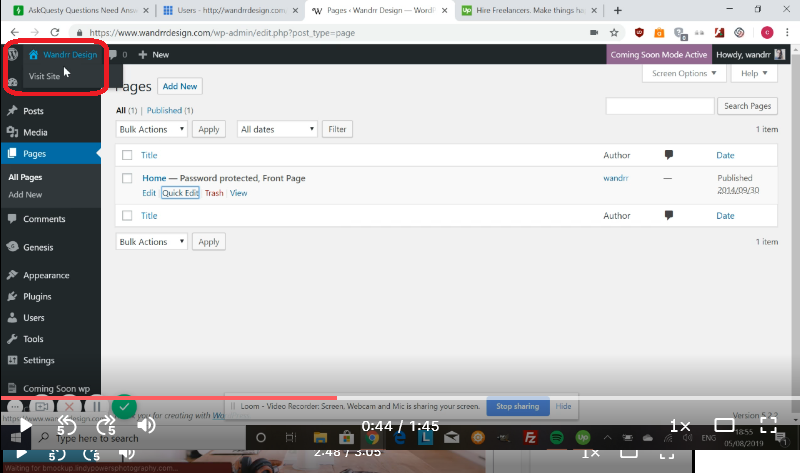Image resolution: width=800 pixels, height=473 pixels.
Task: Click the Coming Soon Mode Active notice
Action: pos(659,55)
